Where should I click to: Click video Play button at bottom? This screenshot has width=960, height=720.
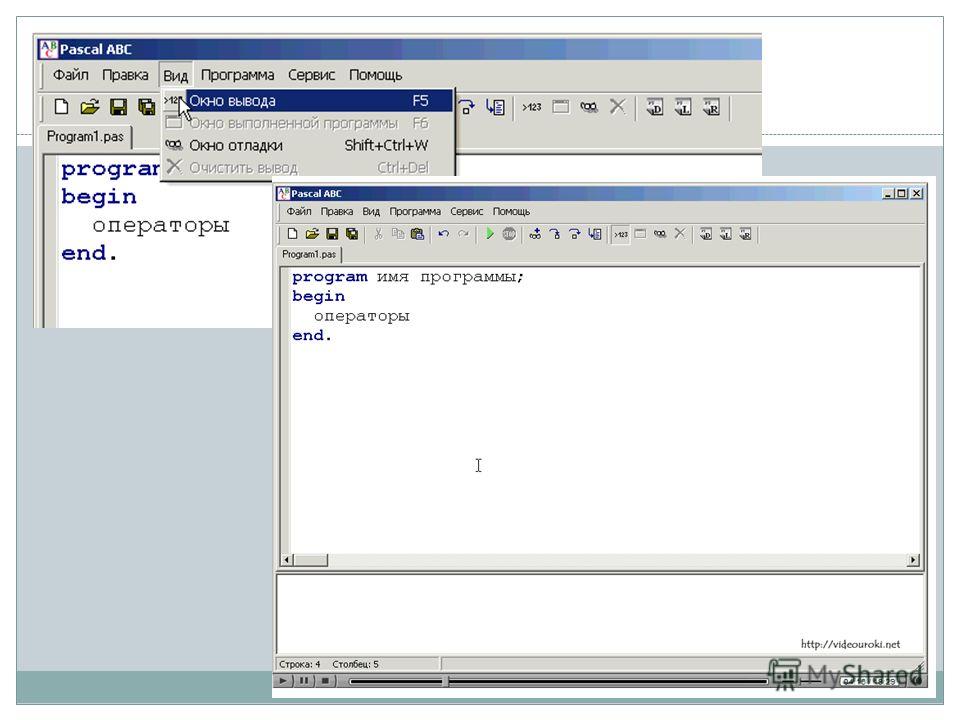click(x=282, y=680)
